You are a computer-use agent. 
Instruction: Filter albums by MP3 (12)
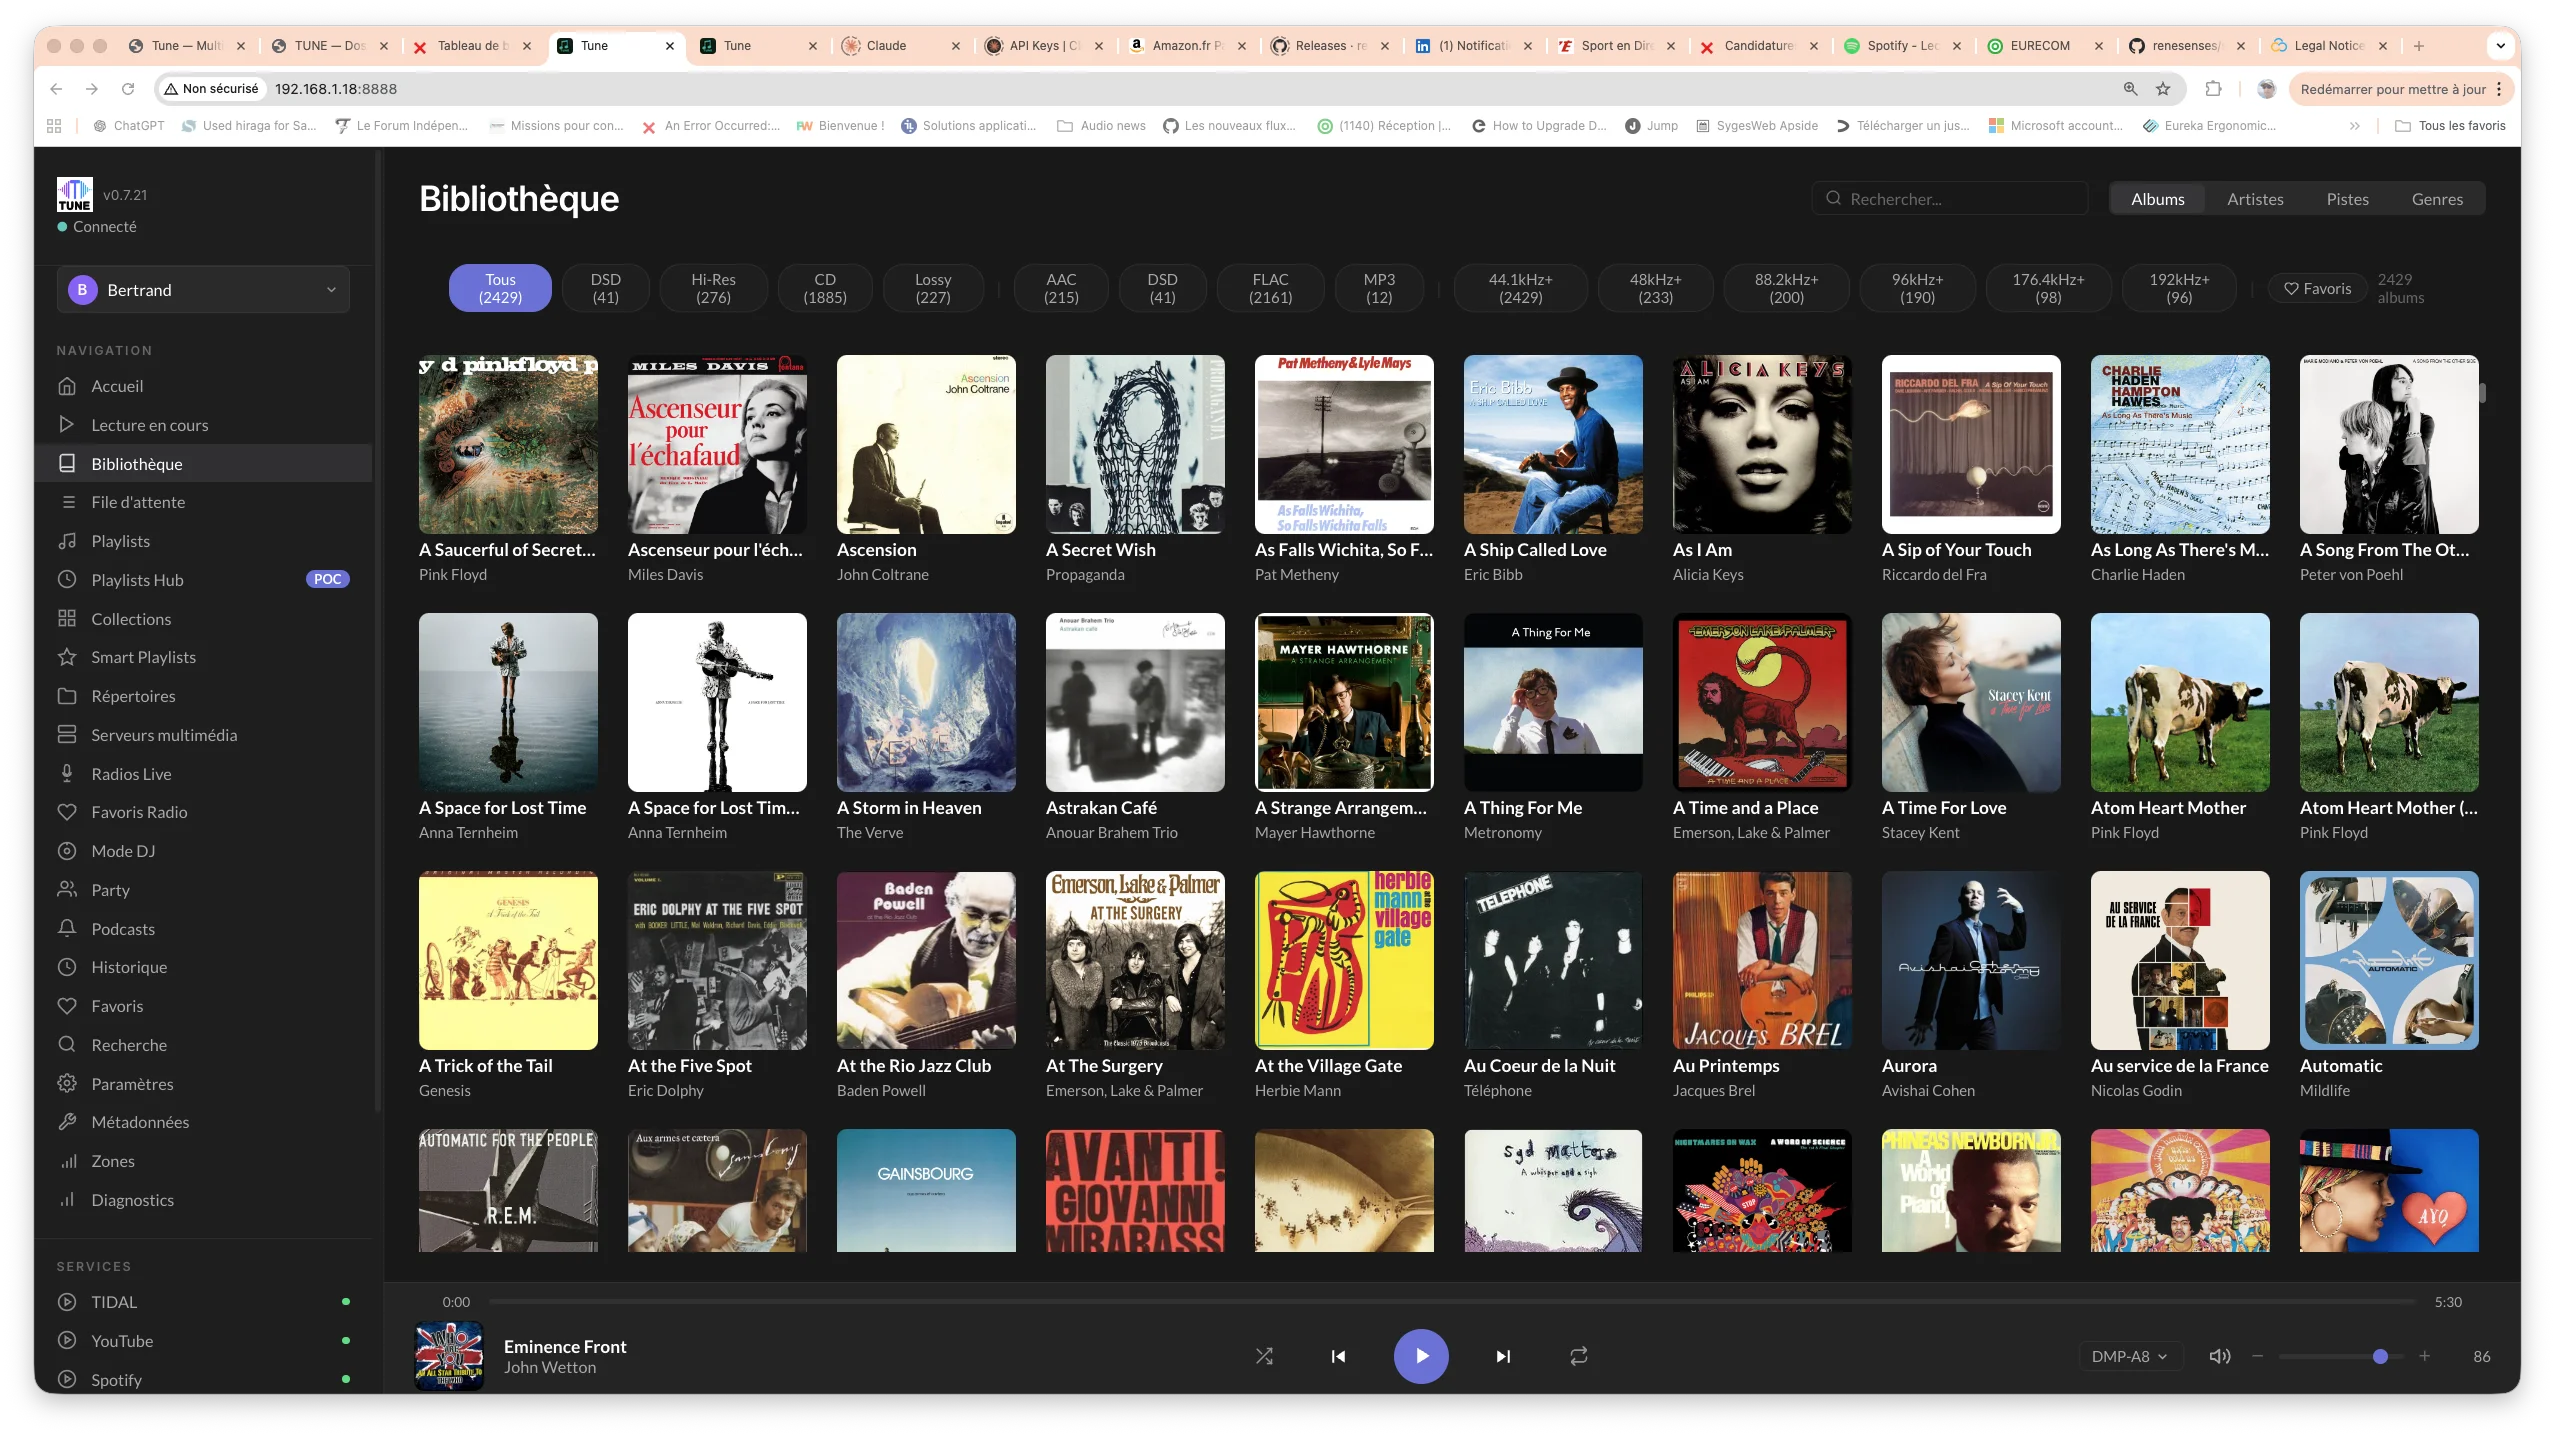[x=1378, y=289]
